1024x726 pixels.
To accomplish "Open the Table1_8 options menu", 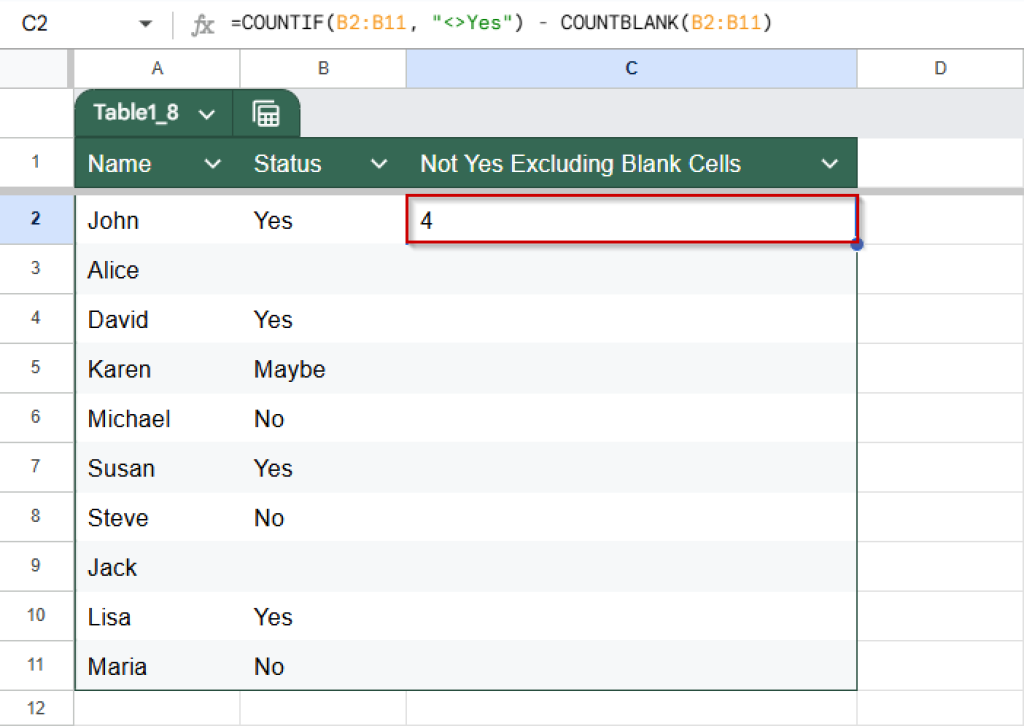I will tap(208, 113).
